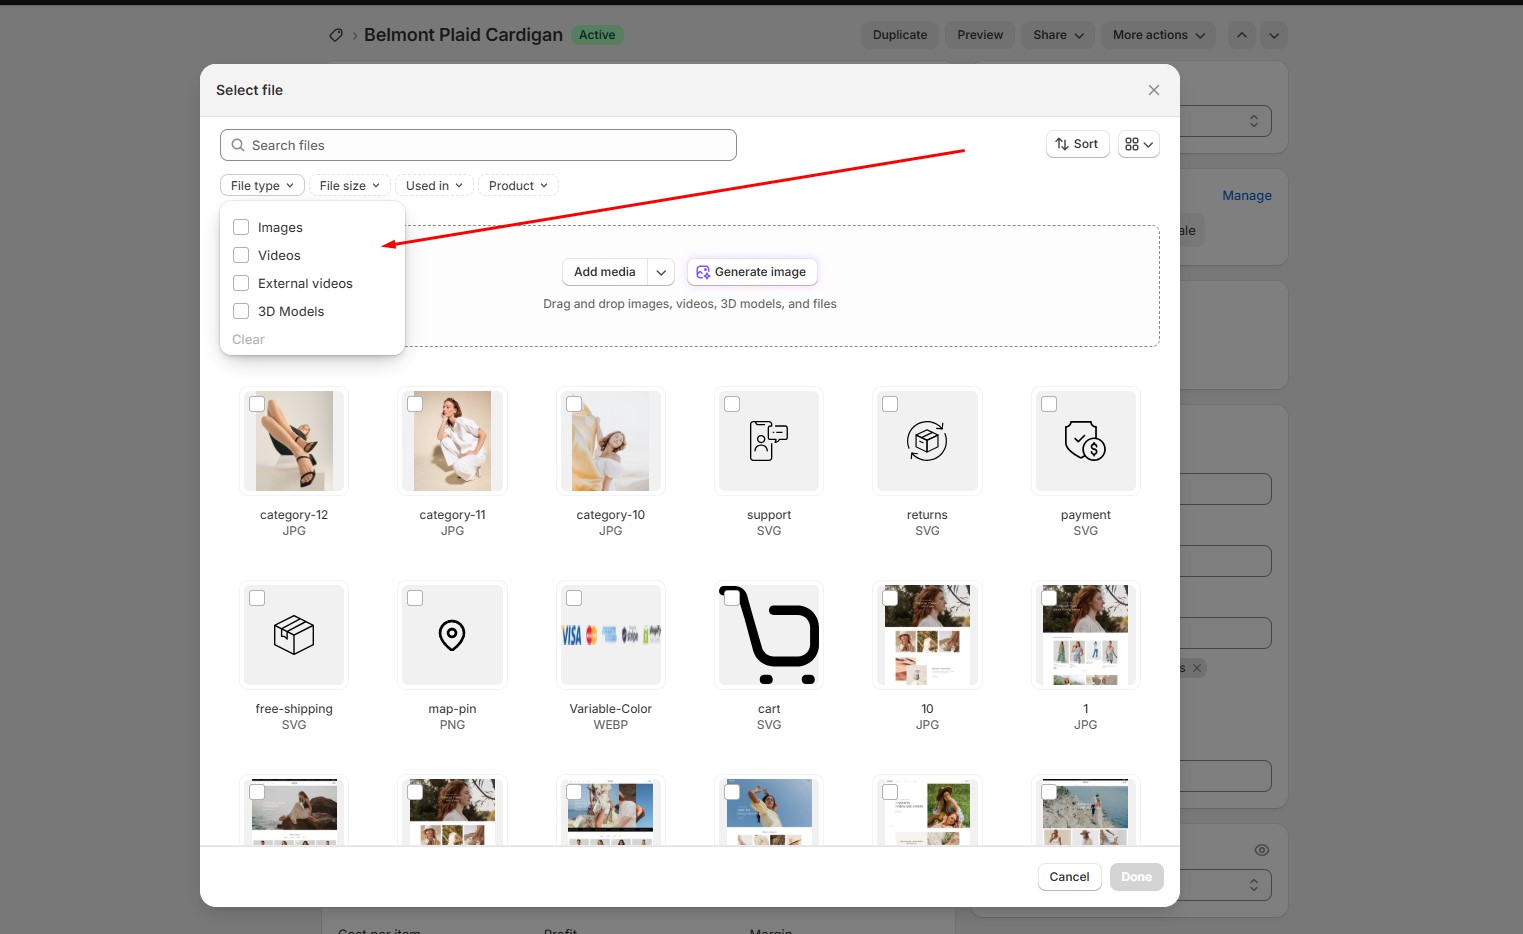Click the Generate image sparkle button
This screenshot has width=1523, height=934.
pos(751,272)
